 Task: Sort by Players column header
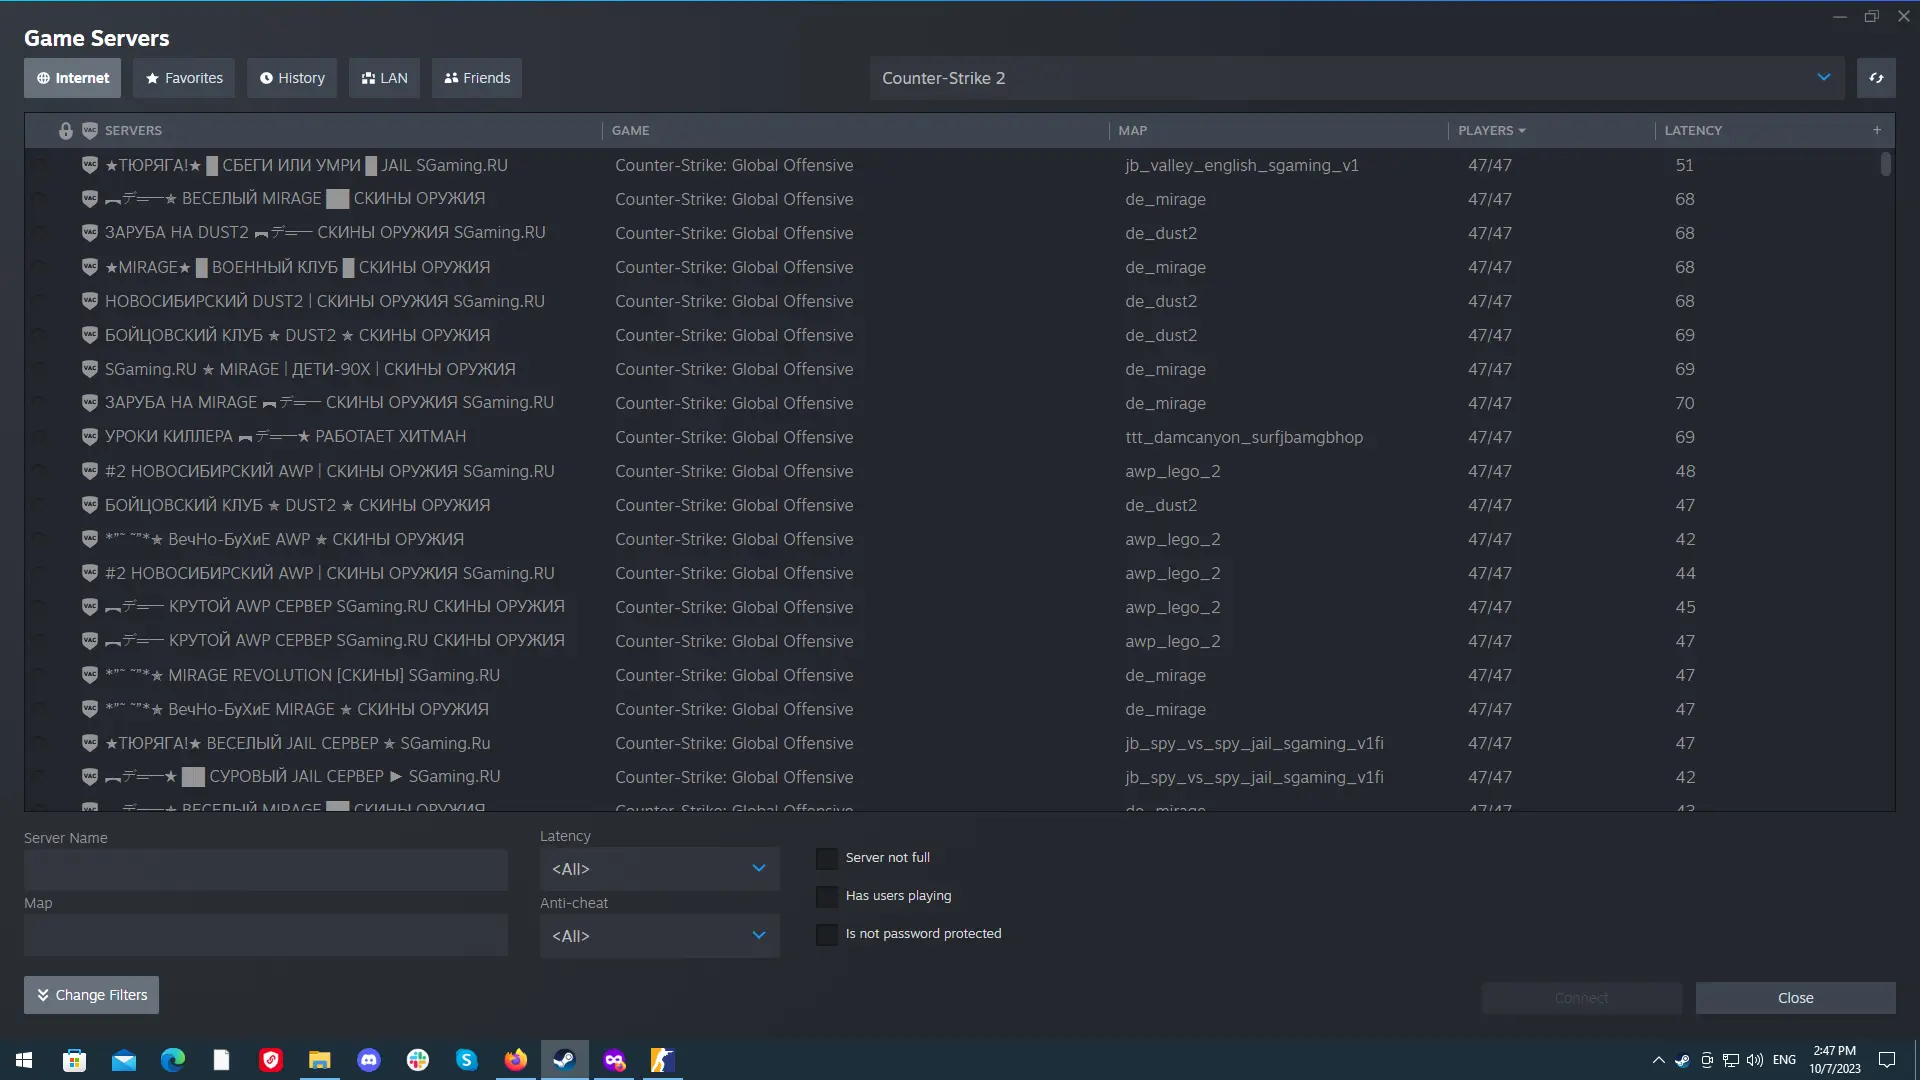1491,130
